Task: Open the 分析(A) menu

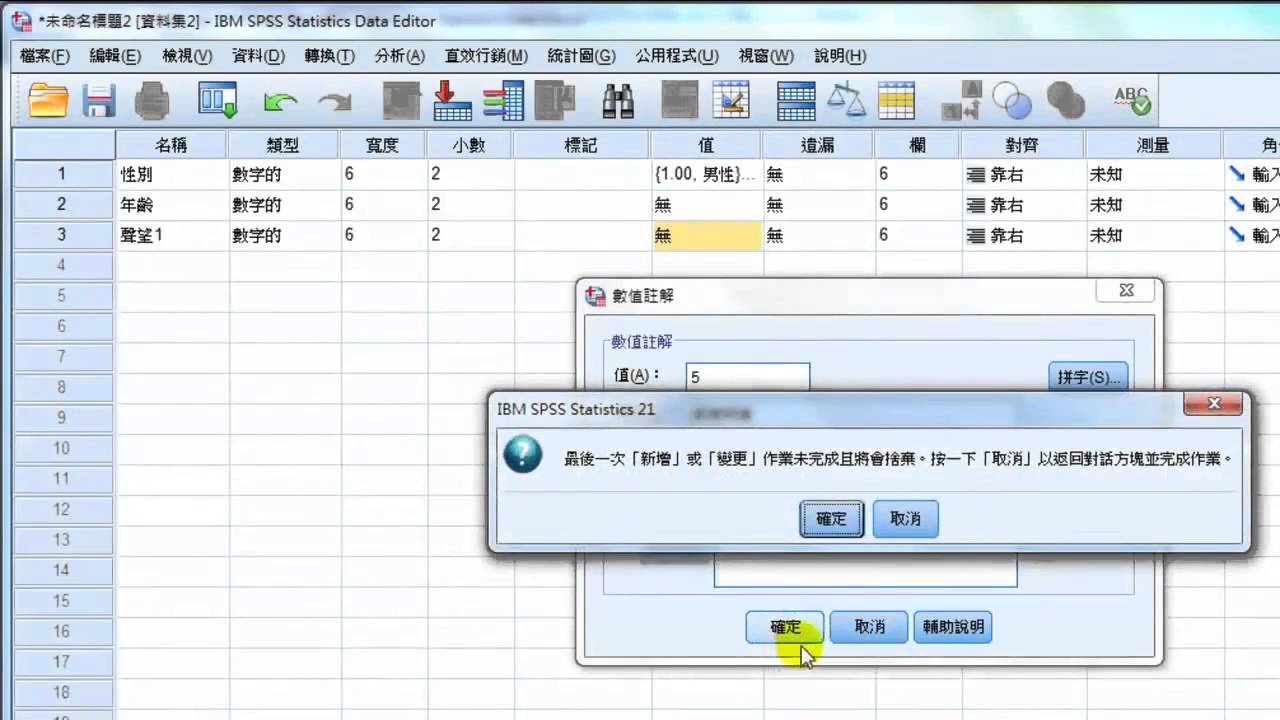Action: click(400, 56)
